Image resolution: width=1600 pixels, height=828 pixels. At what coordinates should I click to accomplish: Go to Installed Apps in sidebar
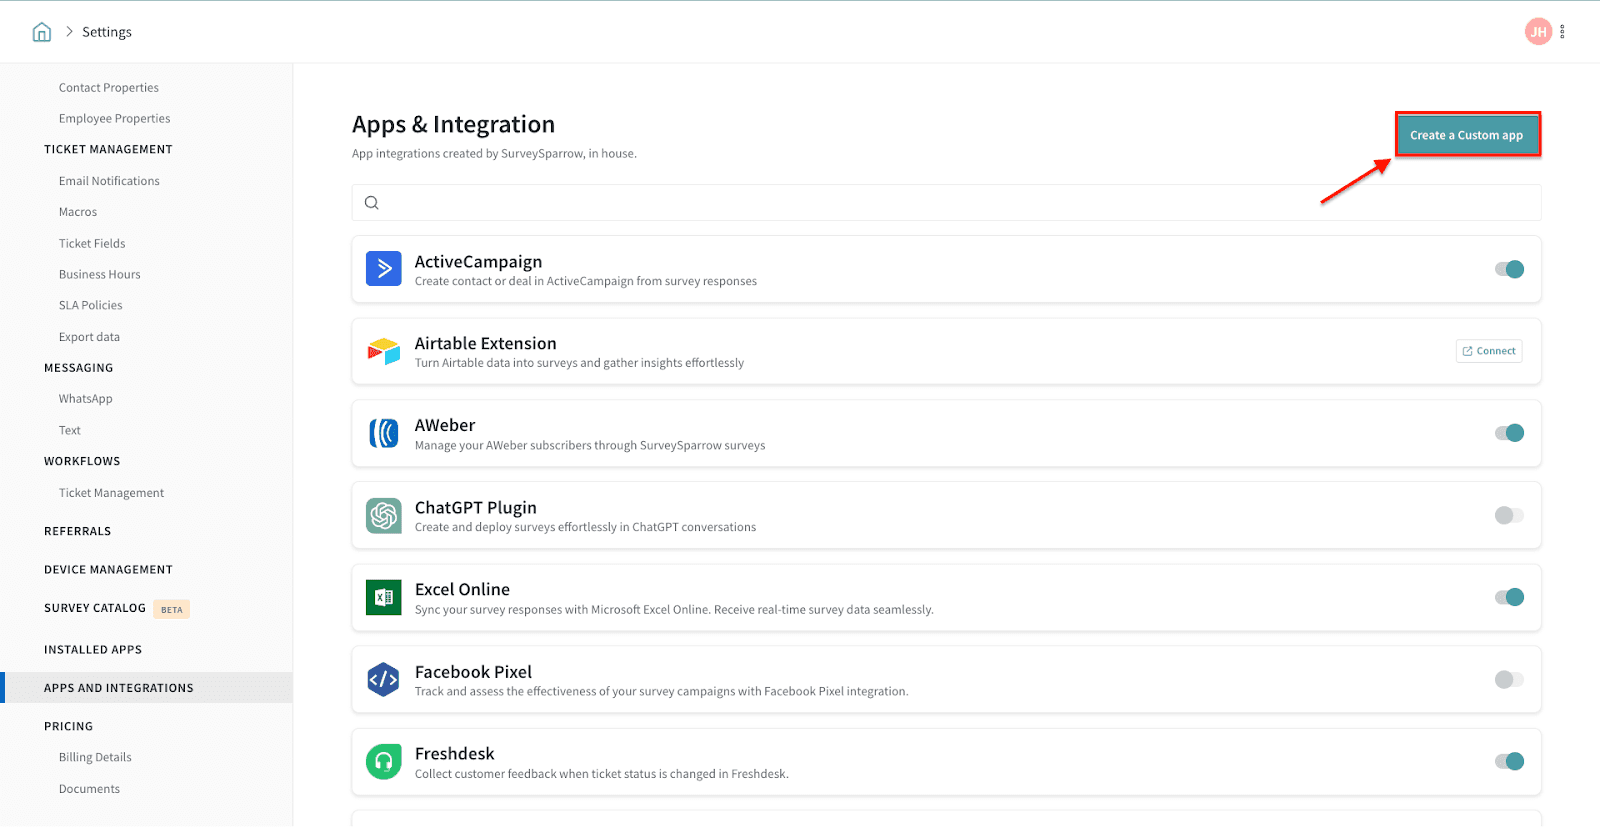click(93, 650)
